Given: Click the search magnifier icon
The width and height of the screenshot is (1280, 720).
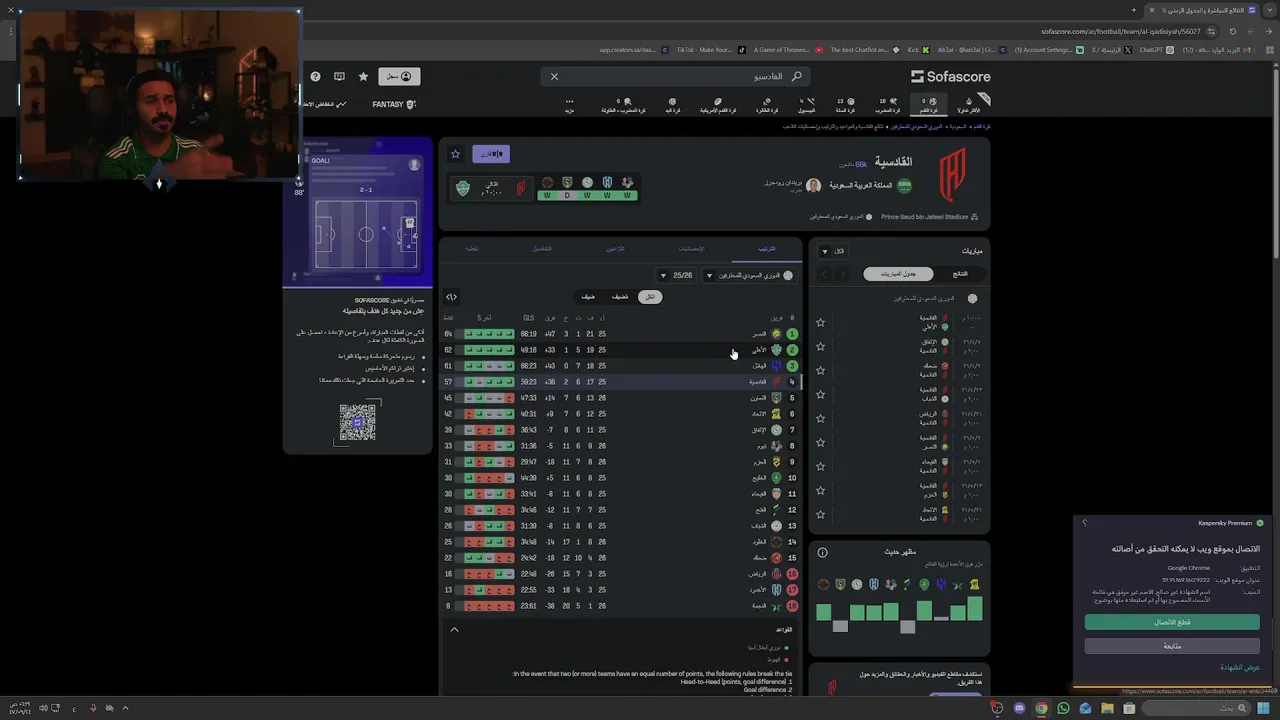Looking at the screenshot, I should click(796, 76).
